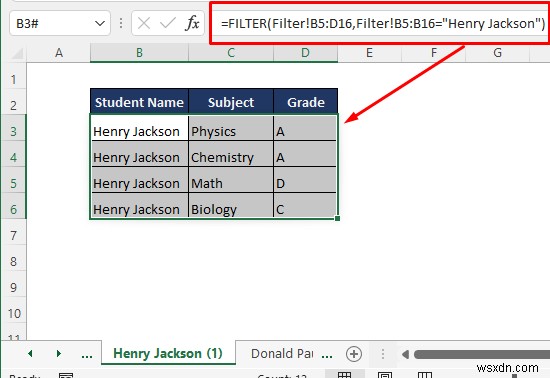Click the horizontal scrollbar thumb
Viewport: 550px width, 378px height.
pos(482,355)
